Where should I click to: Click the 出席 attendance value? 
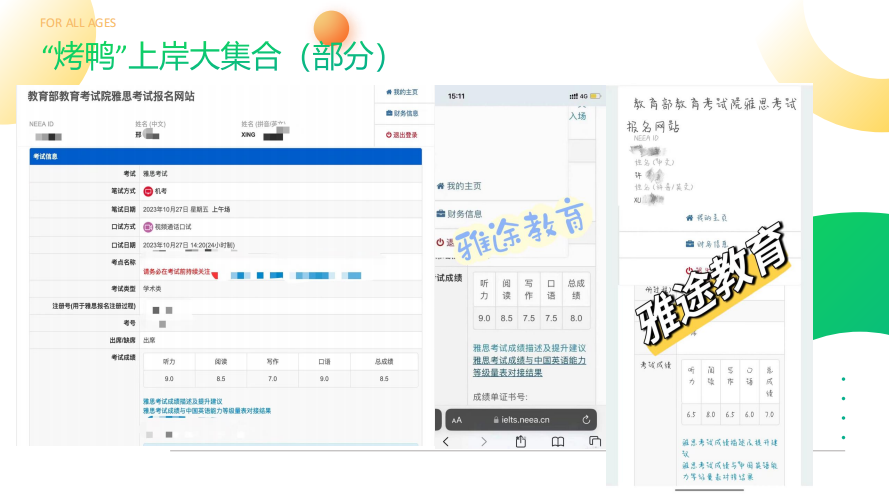pos(149,340)
